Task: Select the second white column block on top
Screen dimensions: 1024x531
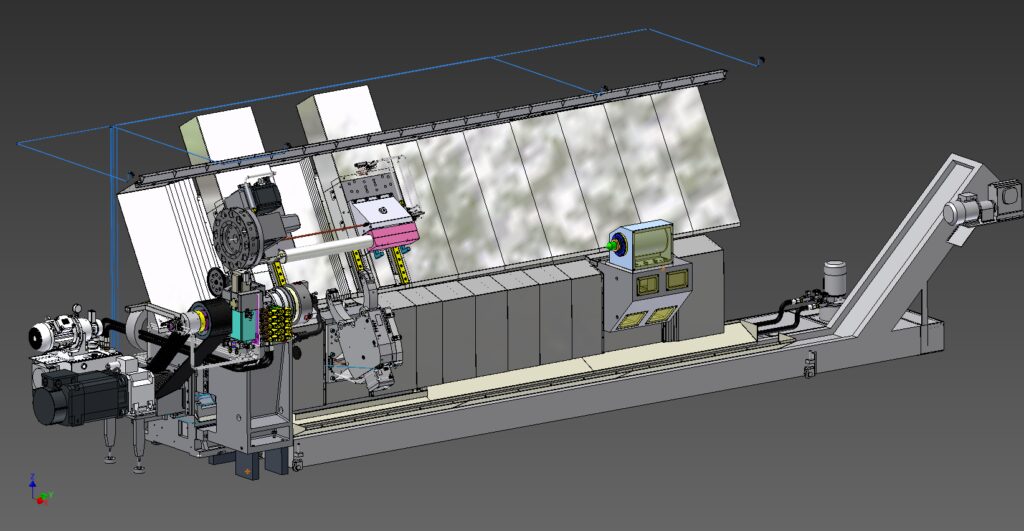Action: coord(340,116)
